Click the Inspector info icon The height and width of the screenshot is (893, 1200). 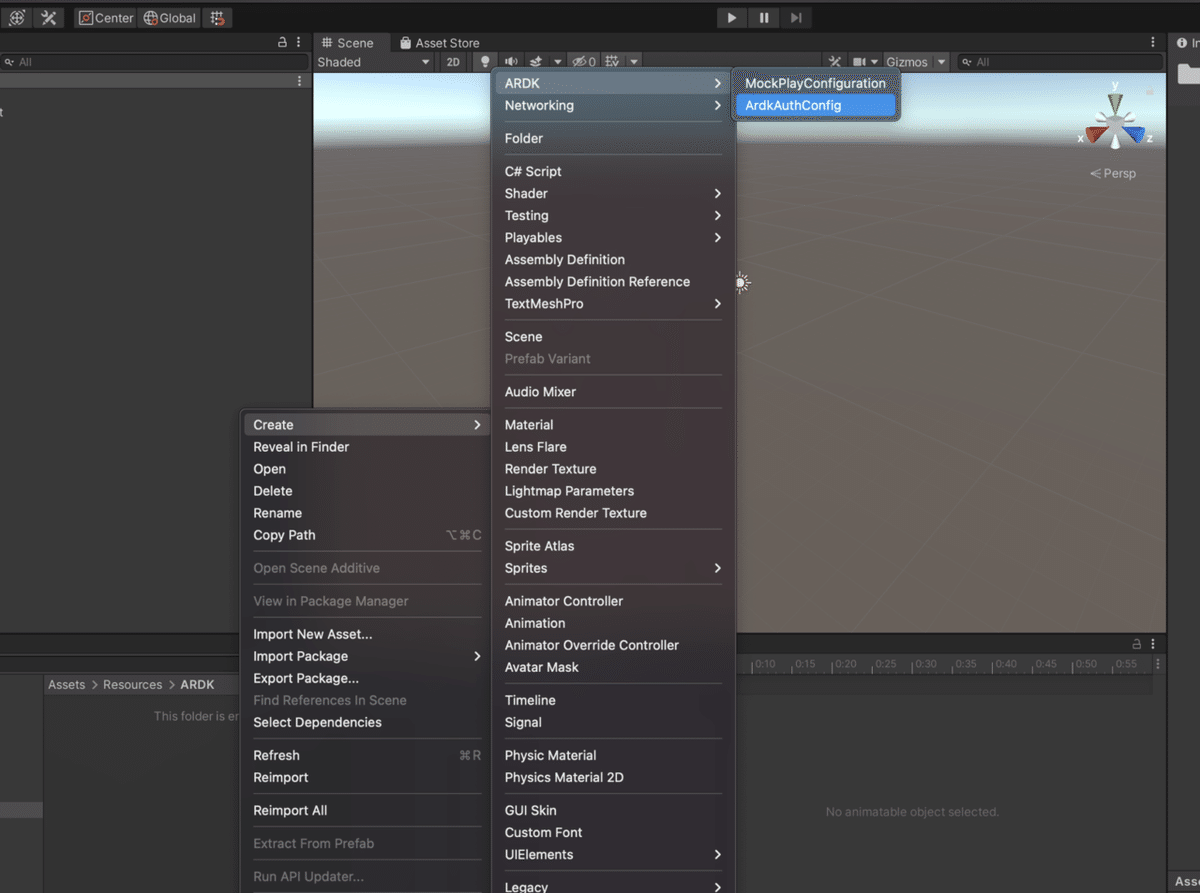click(1182, 43)
